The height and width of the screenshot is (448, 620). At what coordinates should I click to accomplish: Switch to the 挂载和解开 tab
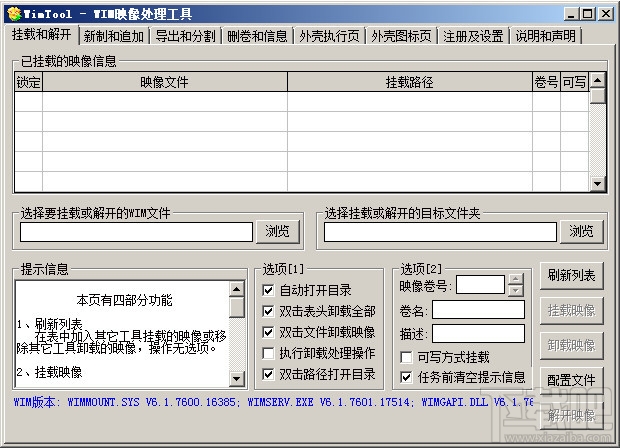click(x=42, y=35)
